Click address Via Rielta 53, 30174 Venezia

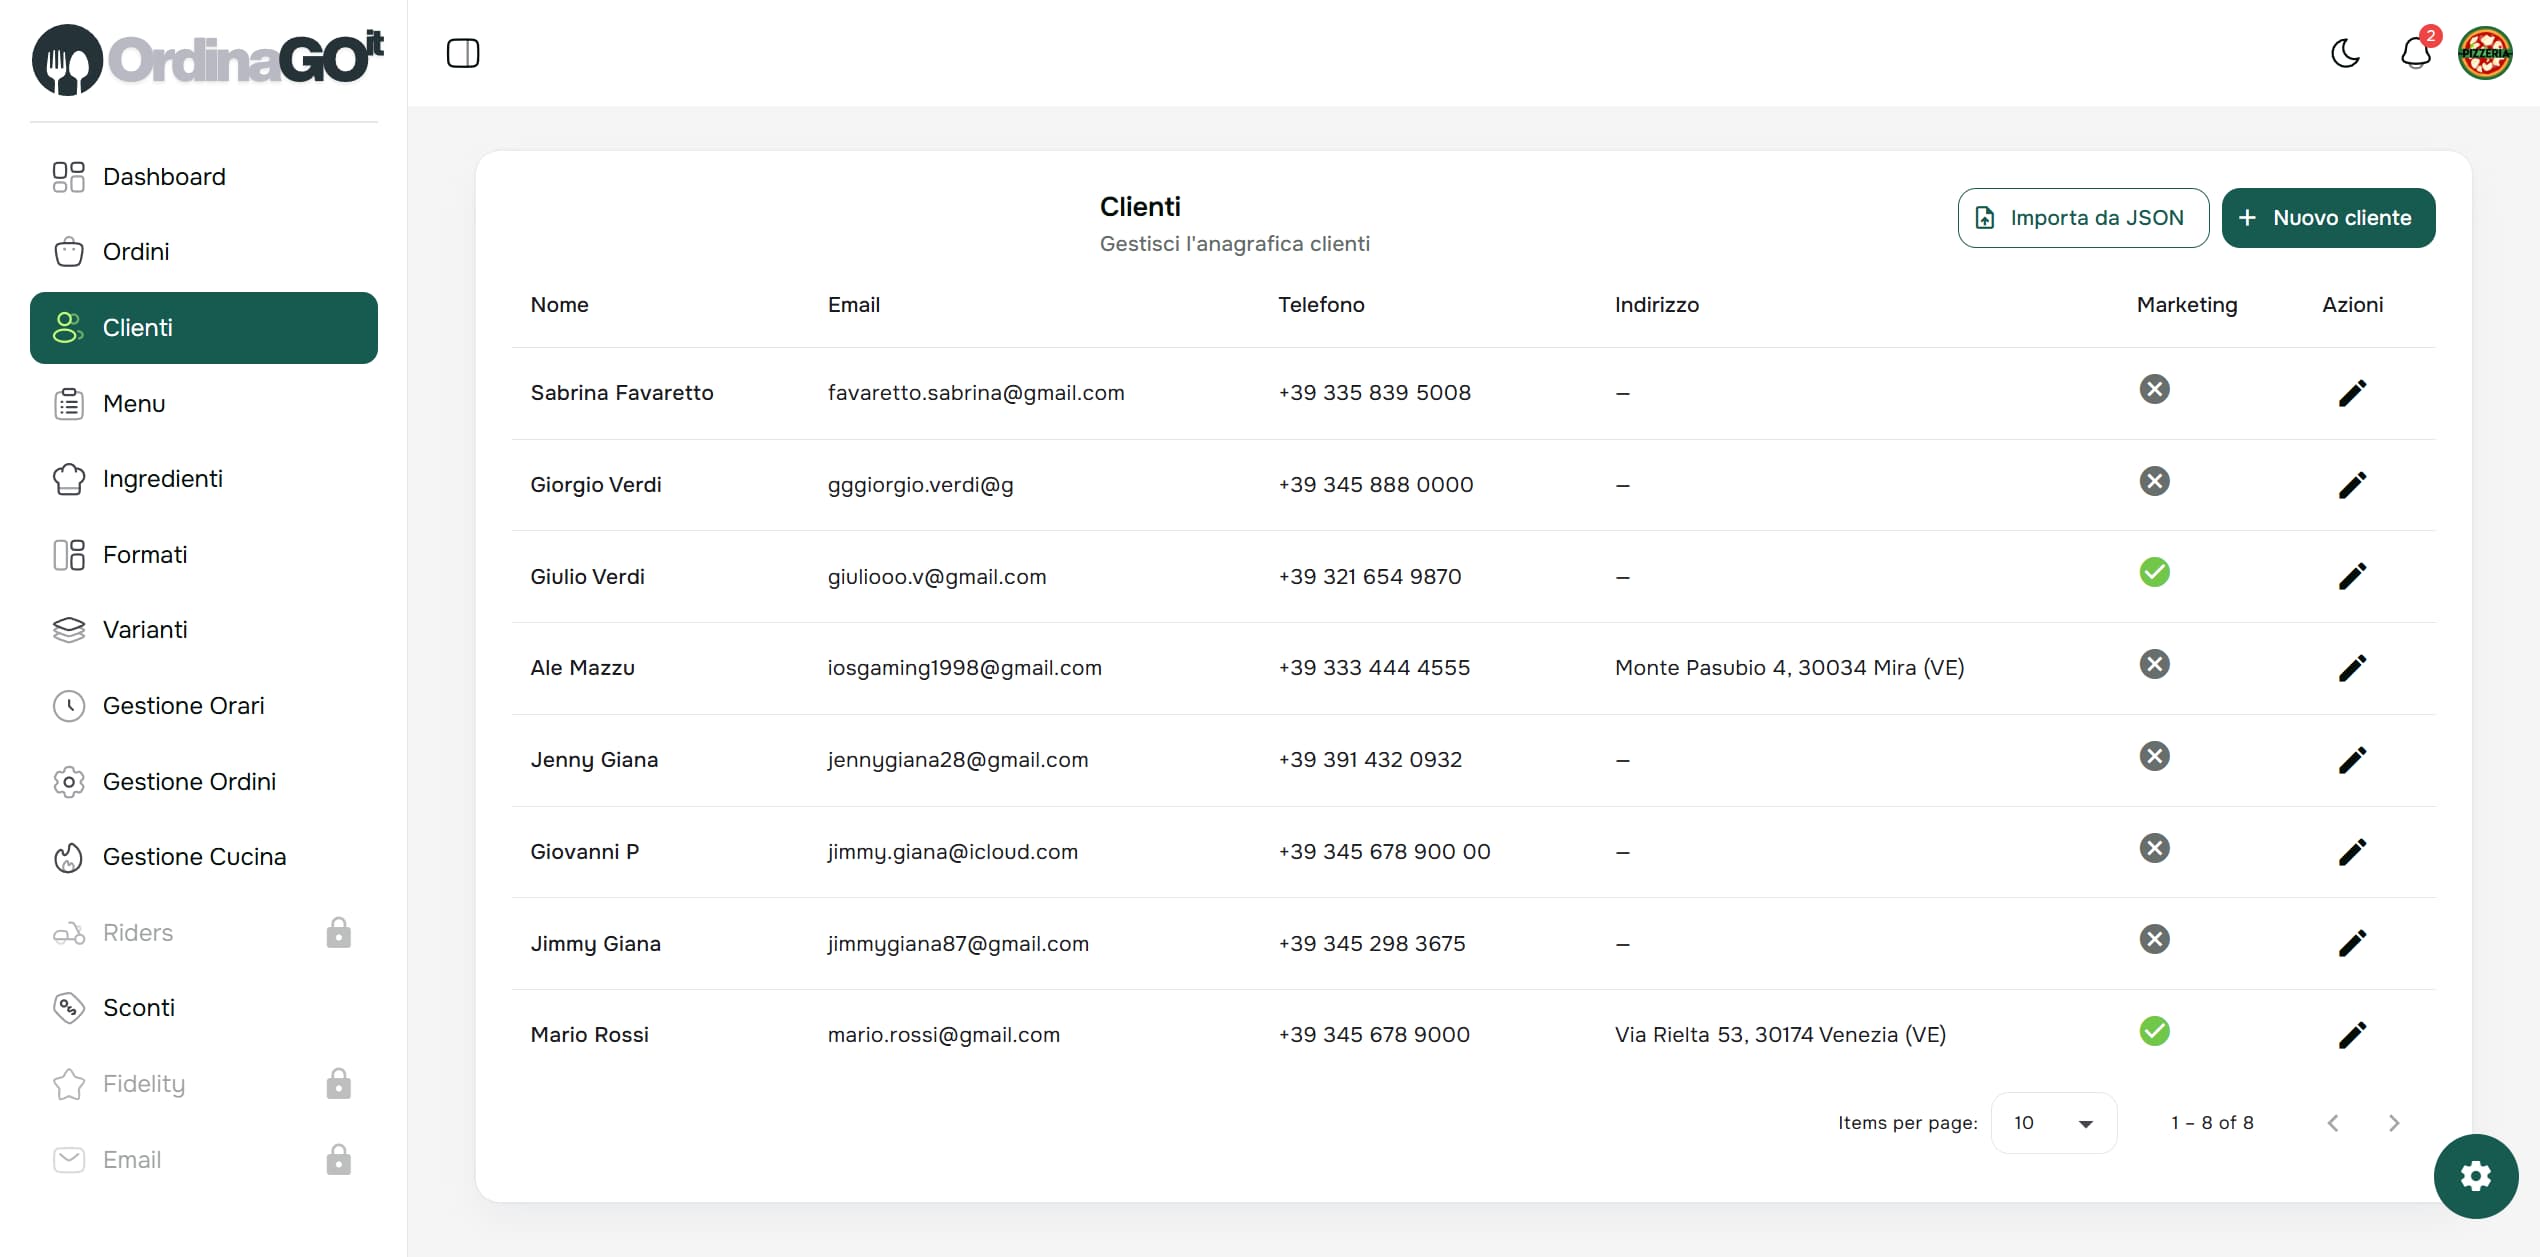1780,1035
